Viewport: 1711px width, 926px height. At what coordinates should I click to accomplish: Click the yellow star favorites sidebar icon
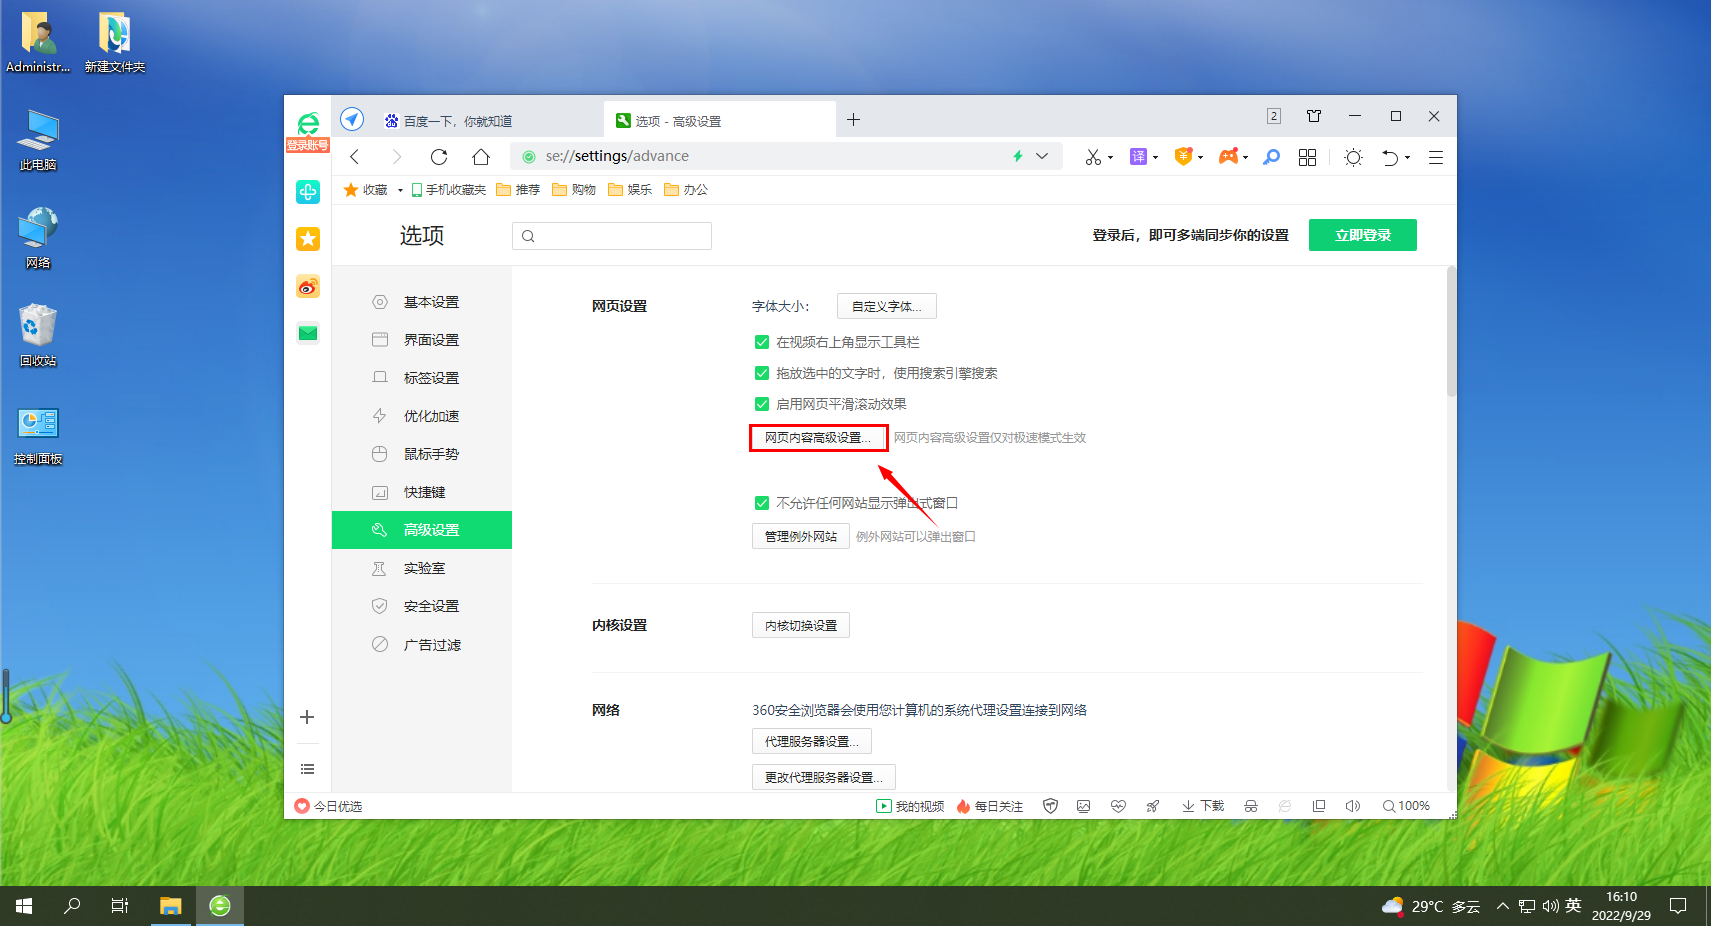tap(308, 239)
